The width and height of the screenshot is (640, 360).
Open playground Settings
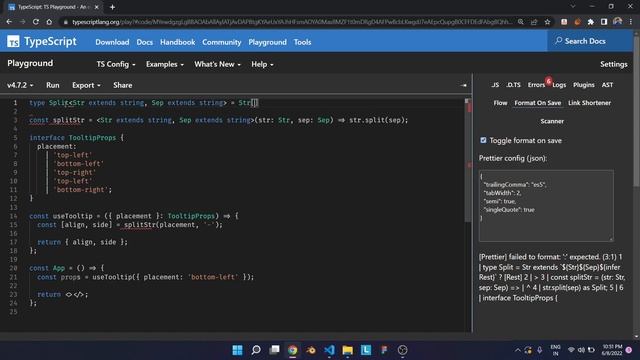[x=613, y=64]
